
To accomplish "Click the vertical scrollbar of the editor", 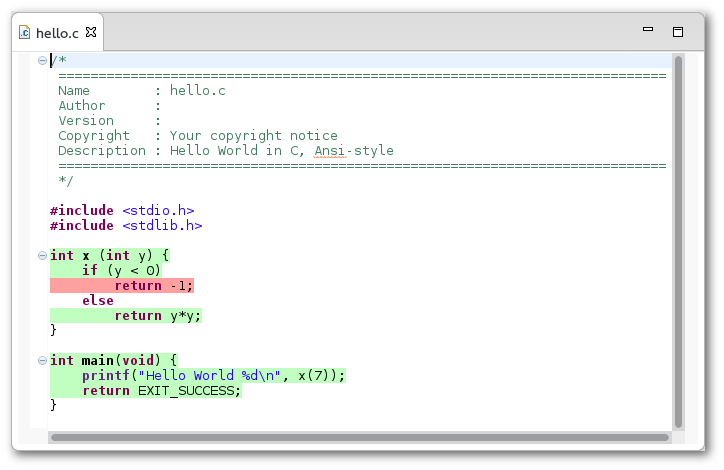I will [678, 241].
